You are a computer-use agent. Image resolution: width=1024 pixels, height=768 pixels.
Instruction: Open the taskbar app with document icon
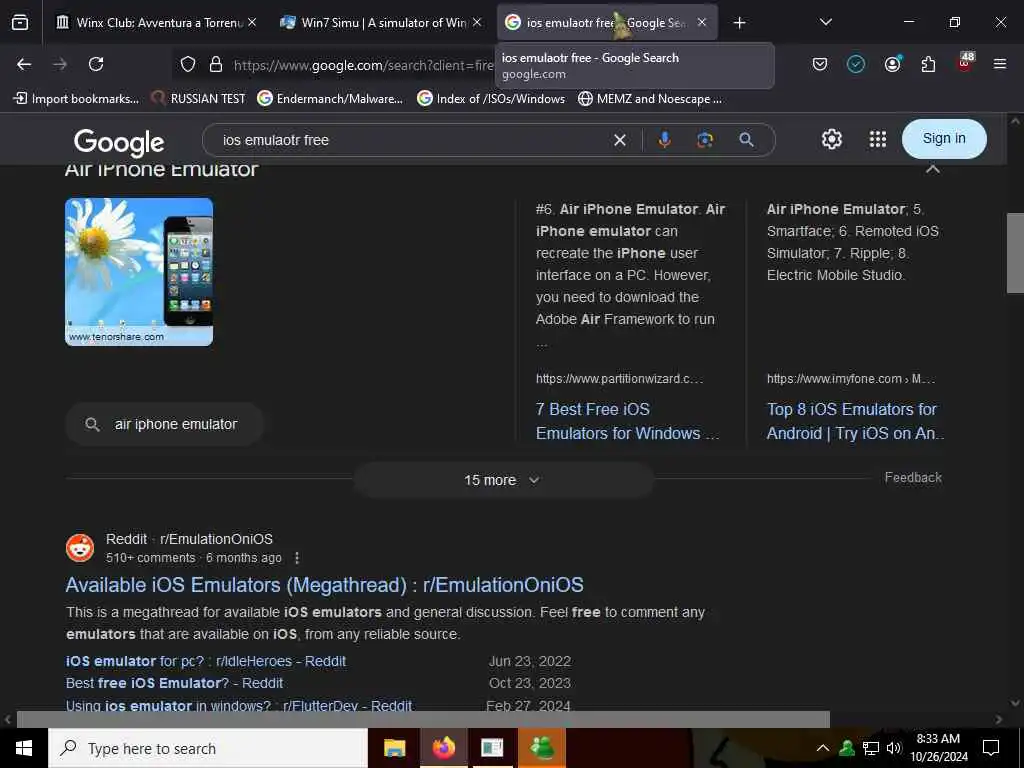(492, 748)
